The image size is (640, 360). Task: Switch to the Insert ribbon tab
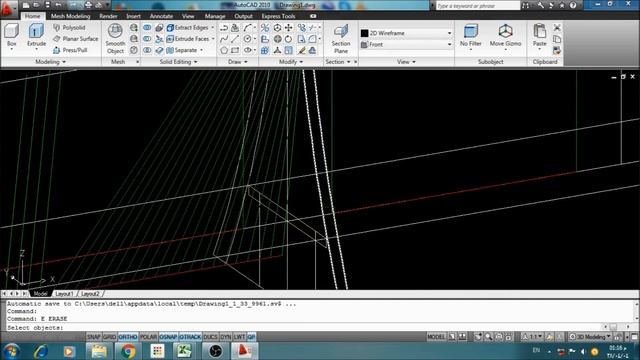pyautogui.click(x=133, y=16)
